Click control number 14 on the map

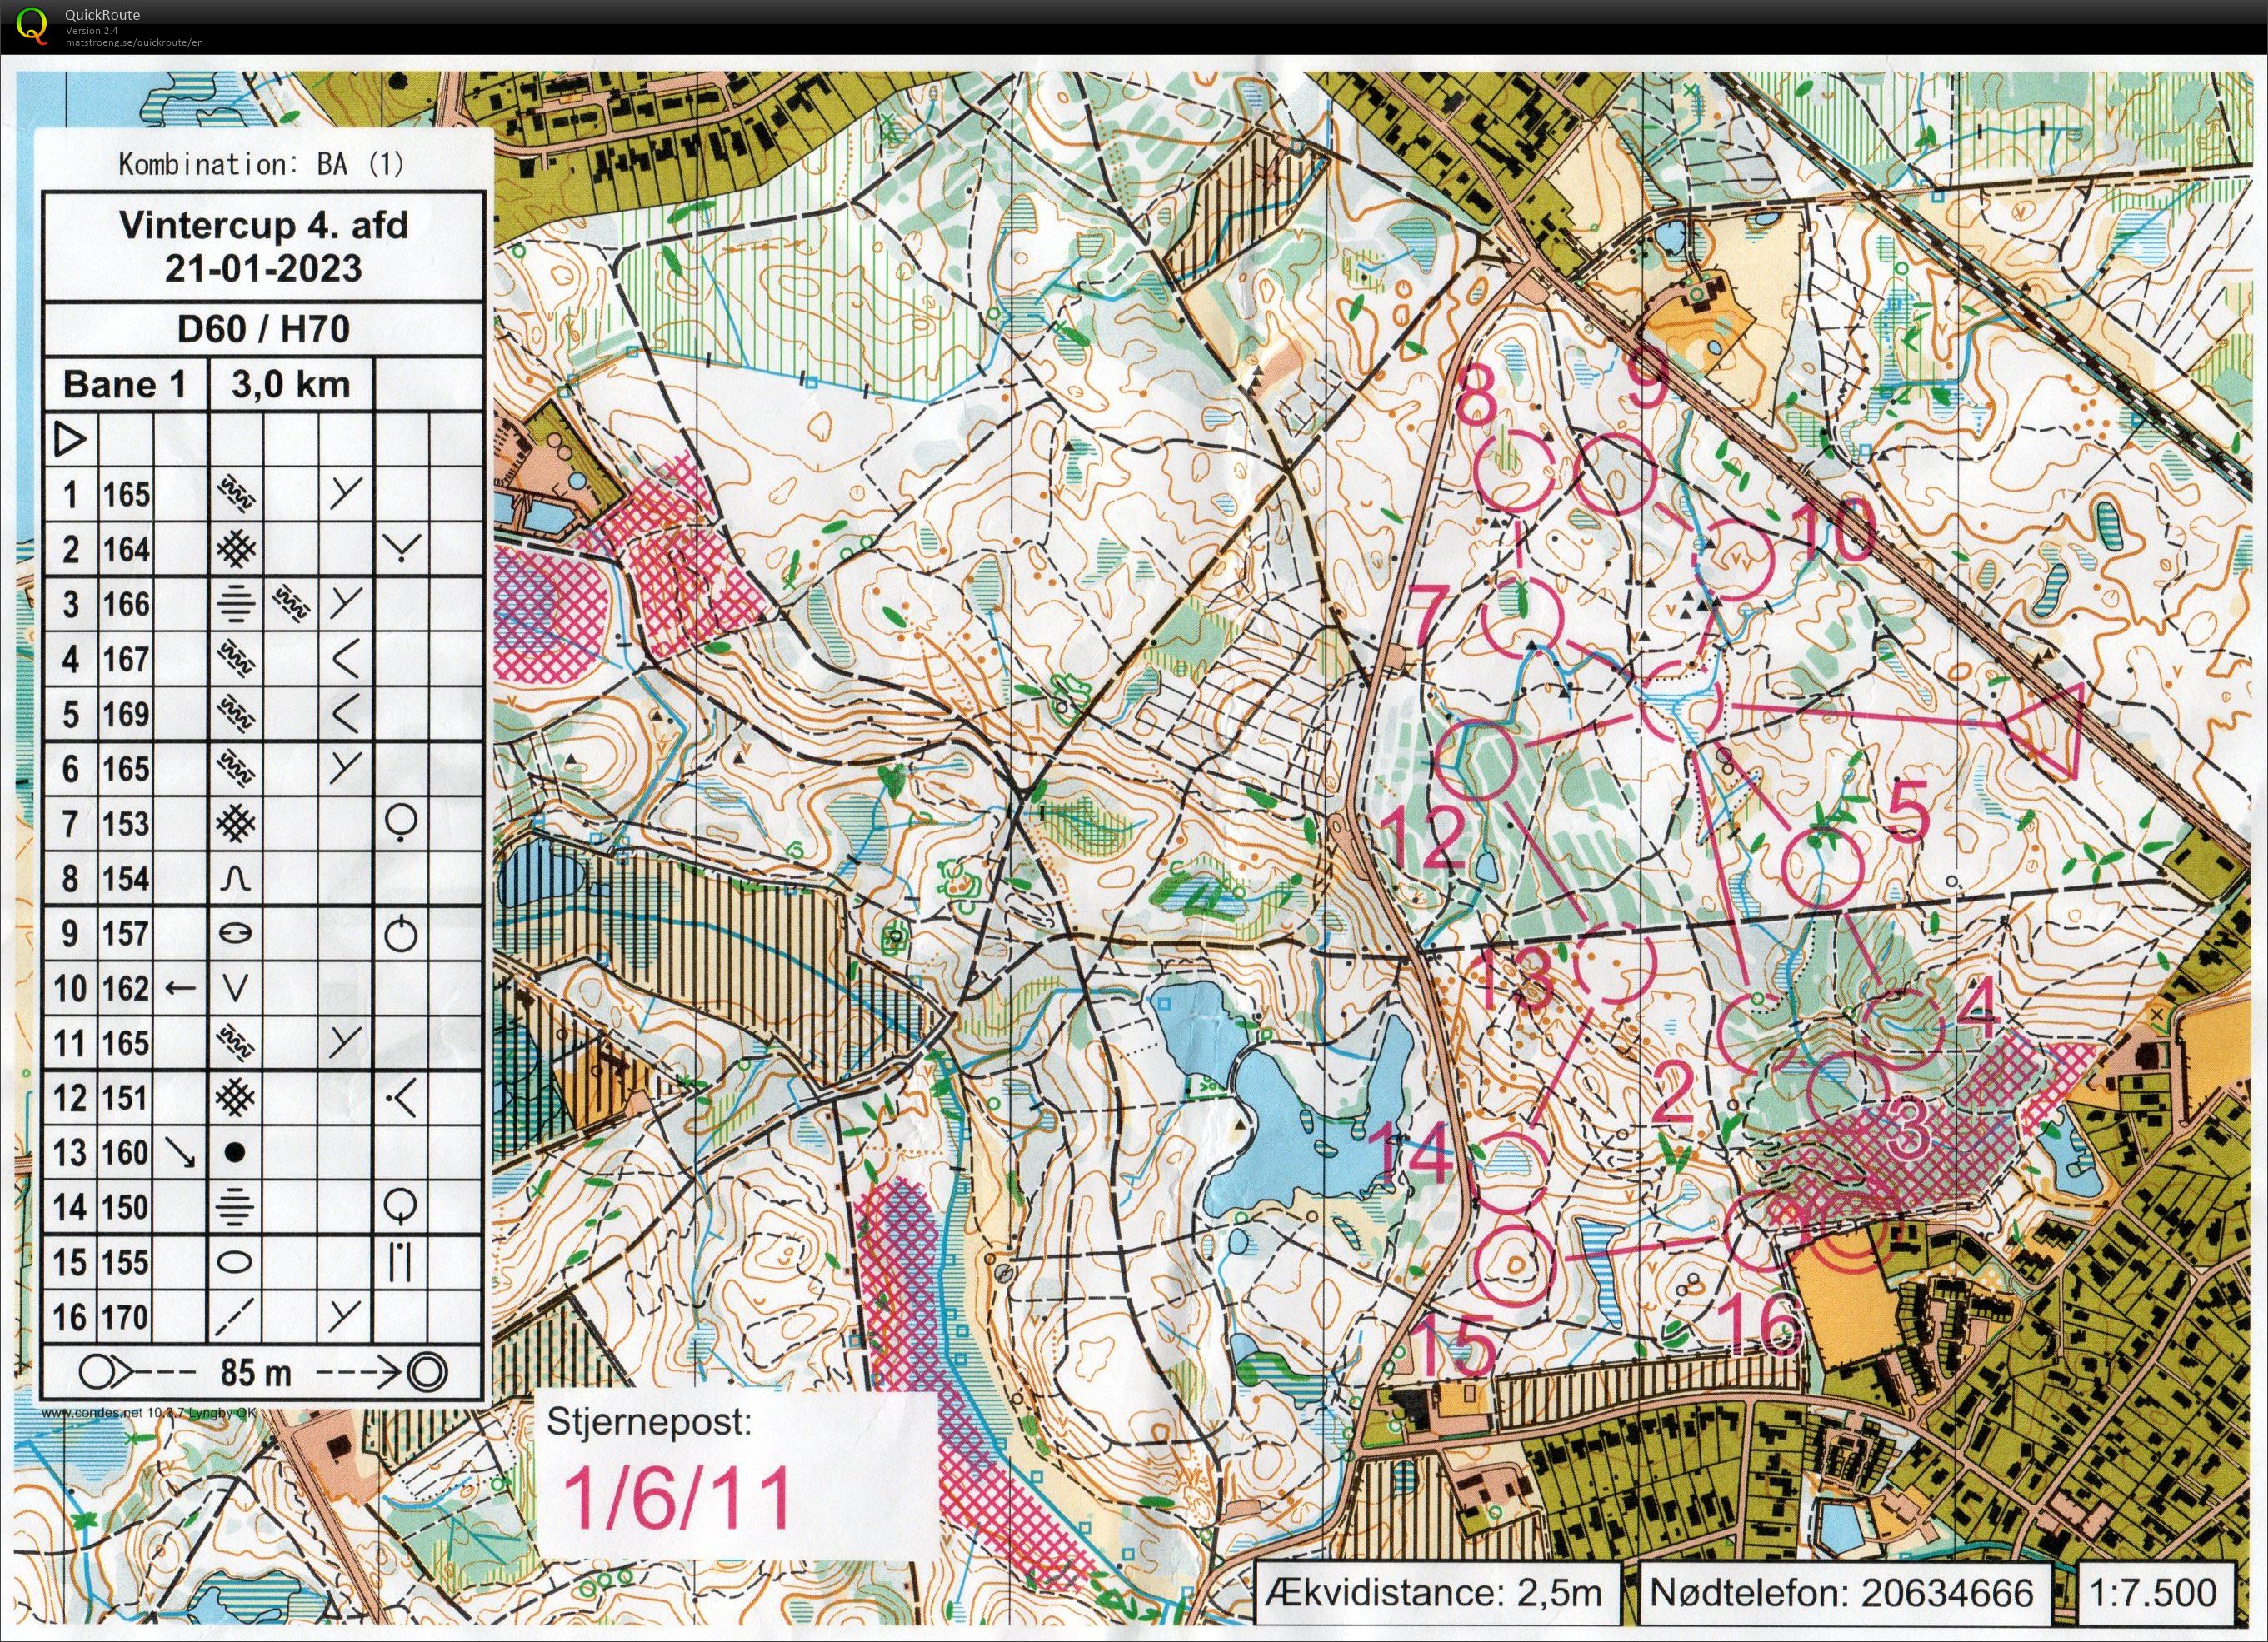1411,1152
